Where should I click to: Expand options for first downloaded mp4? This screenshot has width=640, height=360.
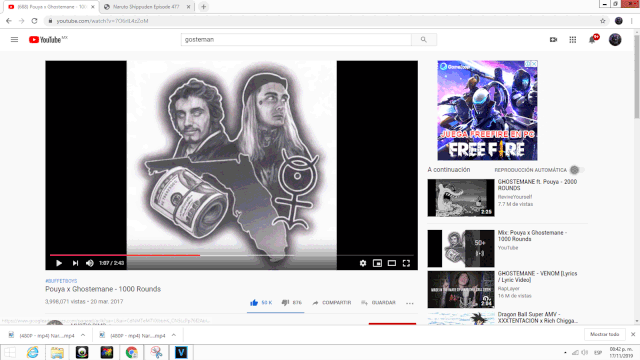(x=83, y=335)
